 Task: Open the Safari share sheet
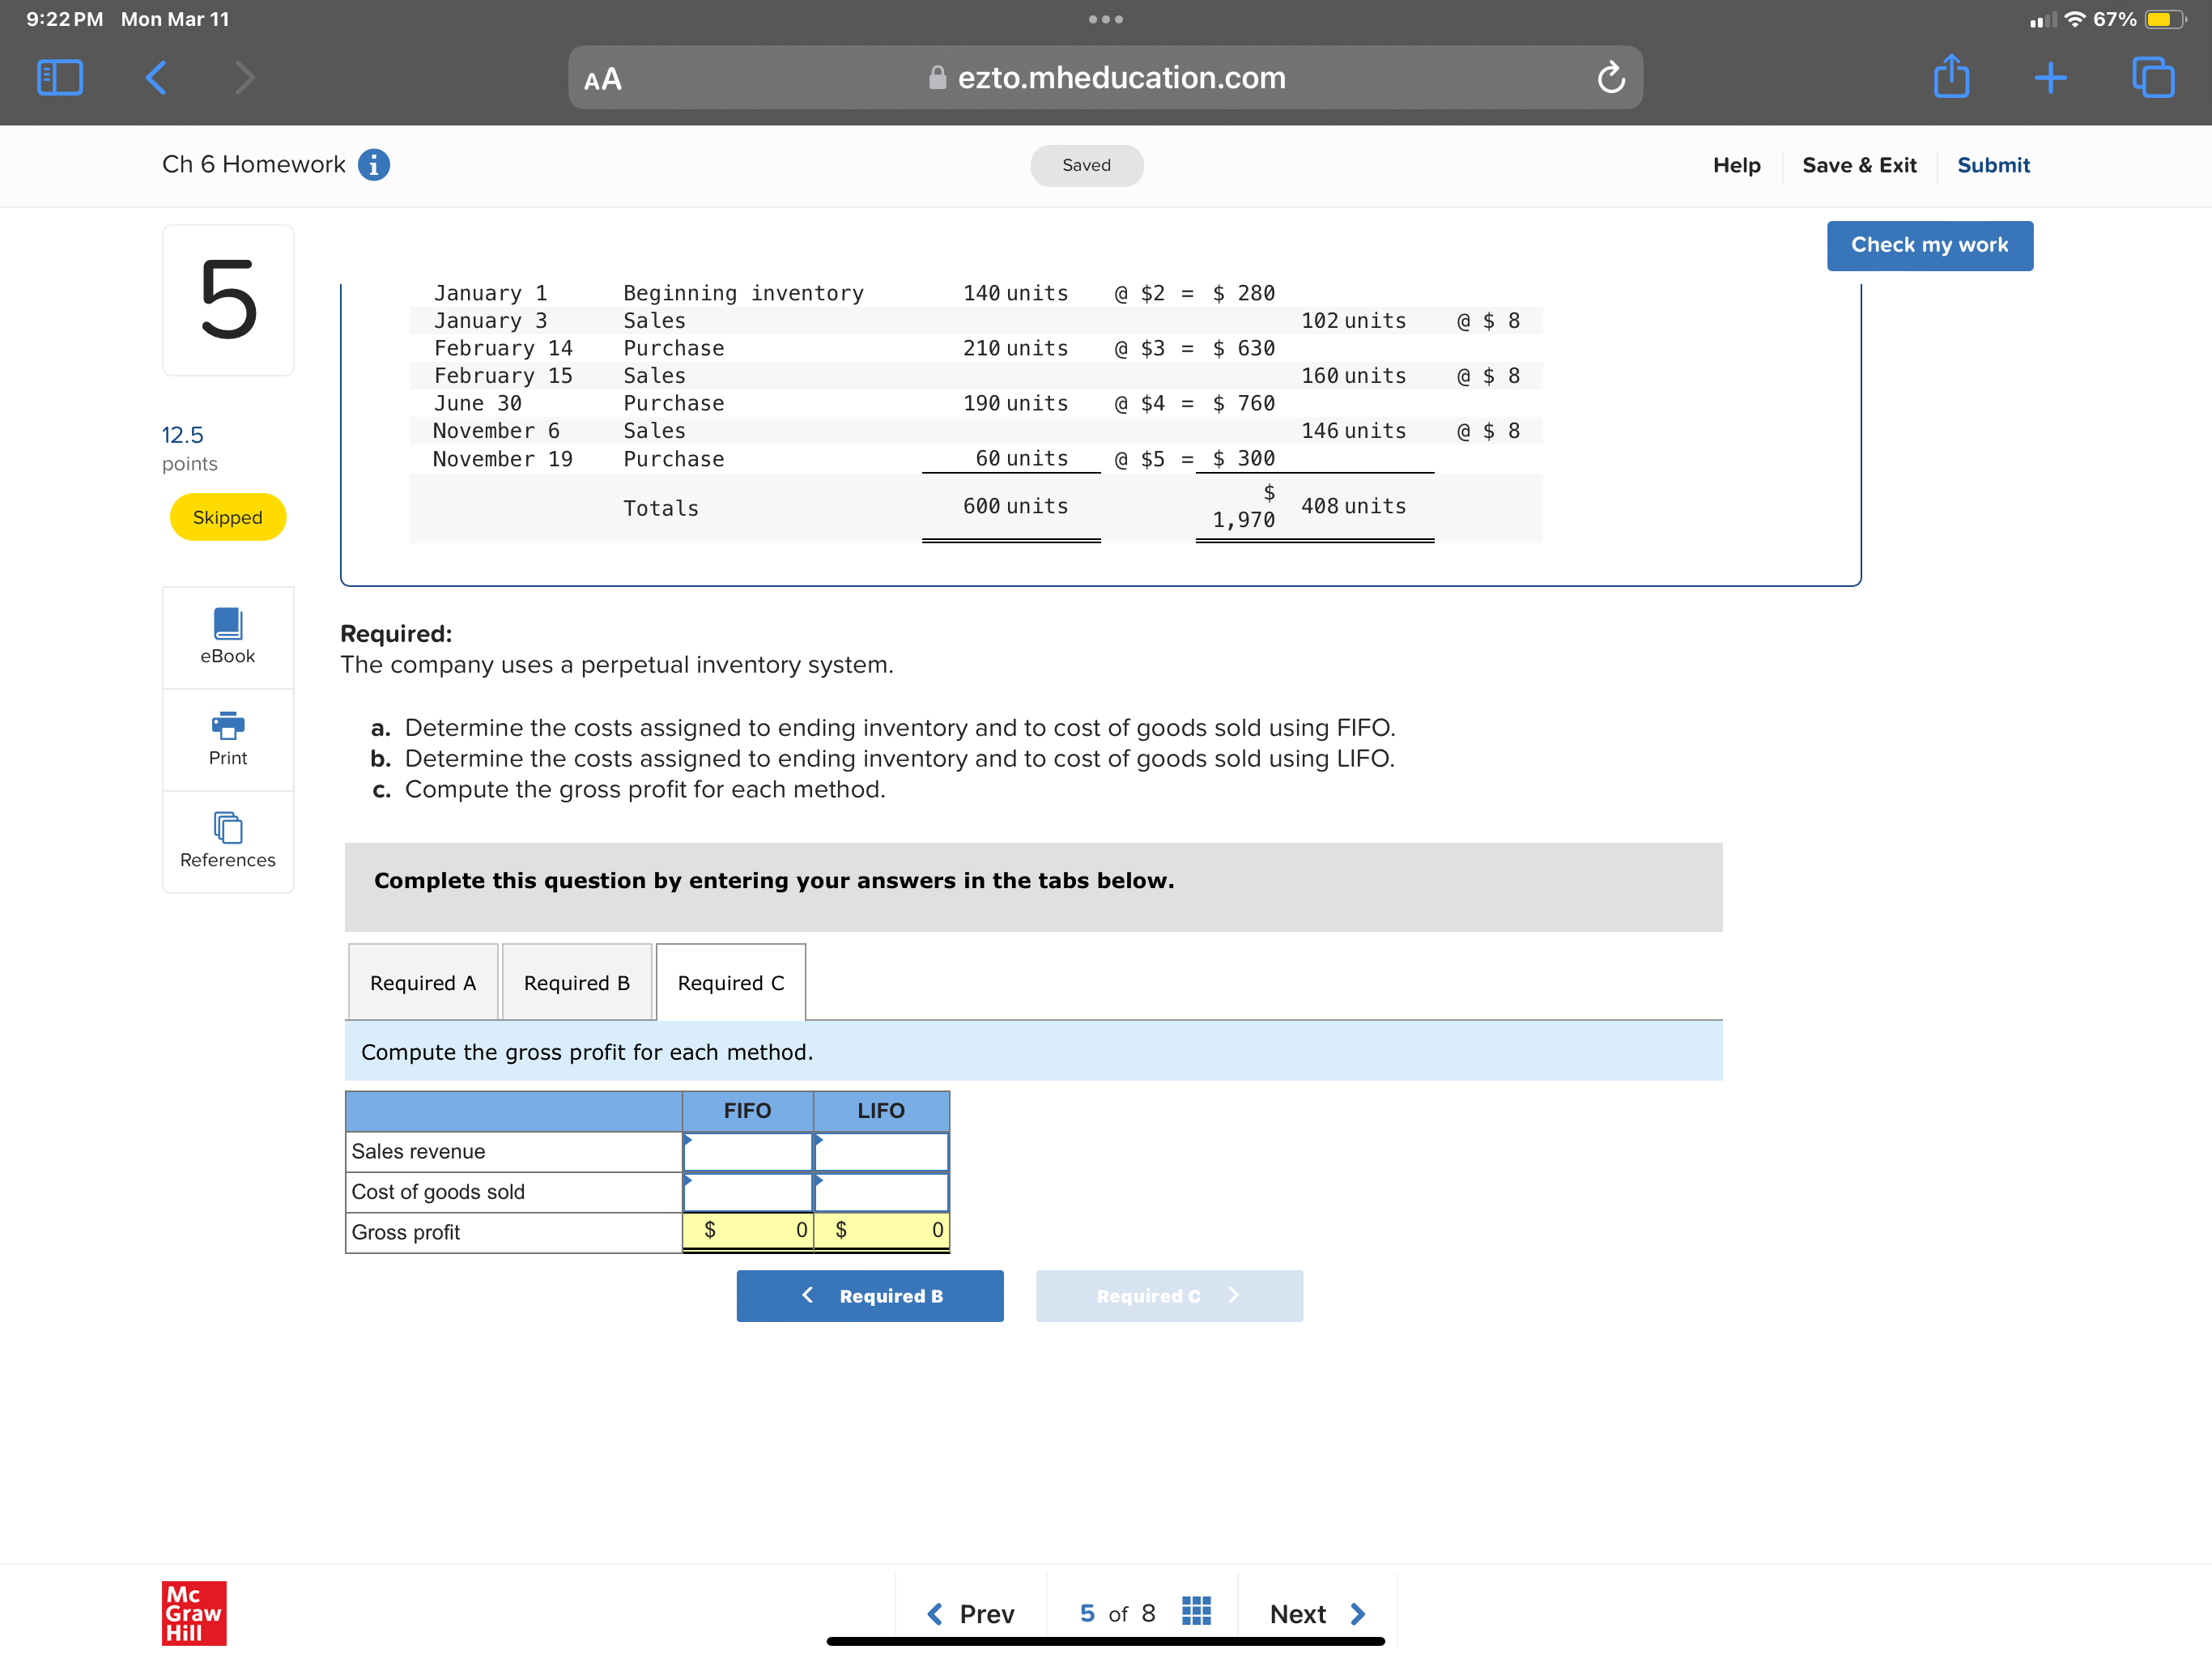pyautogui.click(x=1951, y=77)
